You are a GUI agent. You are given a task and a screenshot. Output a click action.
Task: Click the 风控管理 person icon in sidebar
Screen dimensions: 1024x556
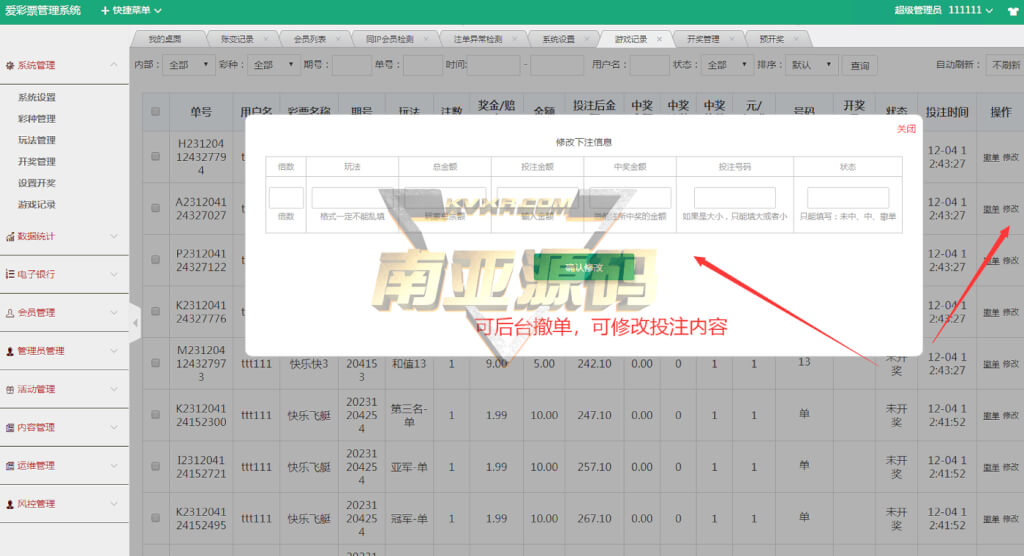tap(10, 504)
